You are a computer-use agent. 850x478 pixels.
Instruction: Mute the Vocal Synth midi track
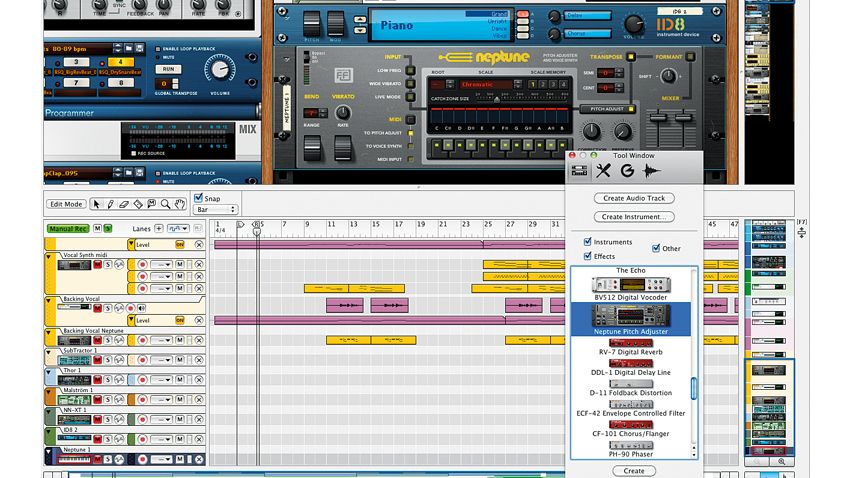[x=98, y=264]
